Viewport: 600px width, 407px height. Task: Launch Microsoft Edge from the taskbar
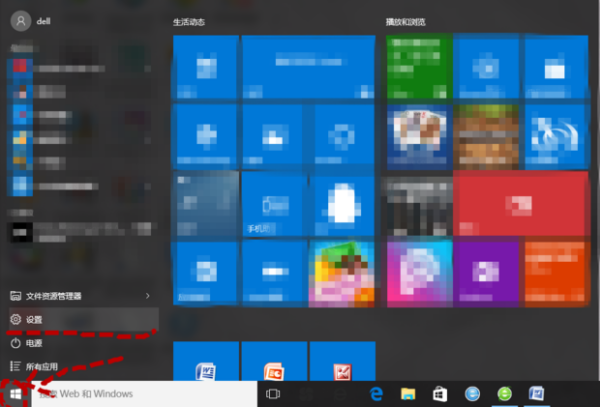[376, 394]
